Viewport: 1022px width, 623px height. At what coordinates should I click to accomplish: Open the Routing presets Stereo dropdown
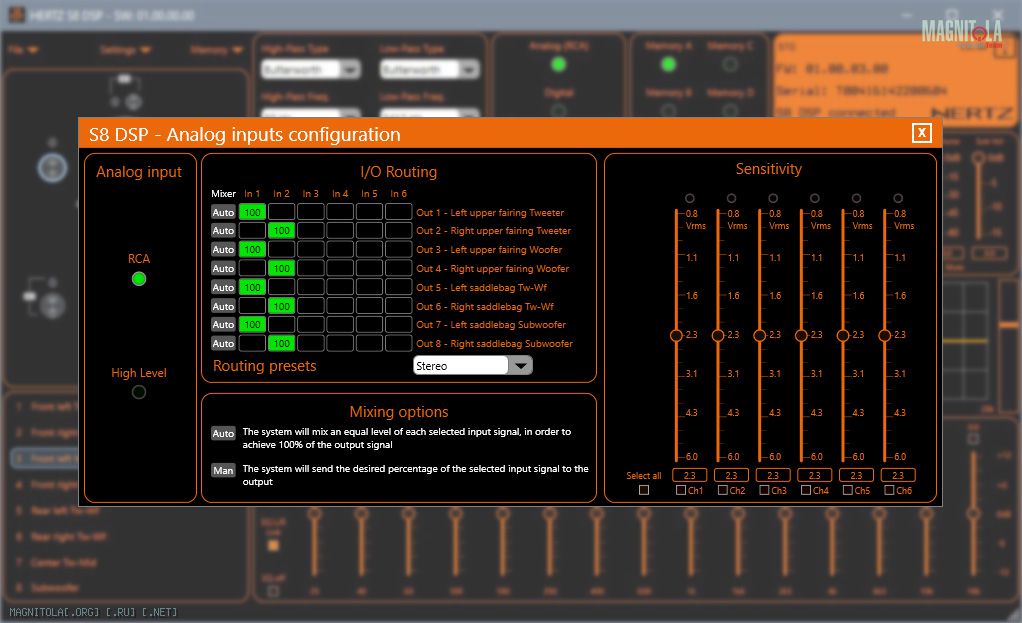coord(473,366)
